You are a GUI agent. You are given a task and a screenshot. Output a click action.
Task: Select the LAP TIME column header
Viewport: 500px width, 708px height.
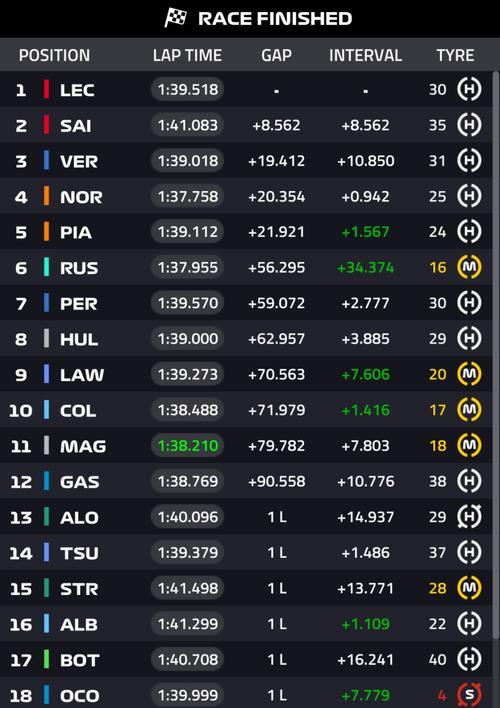coord(187,56)
